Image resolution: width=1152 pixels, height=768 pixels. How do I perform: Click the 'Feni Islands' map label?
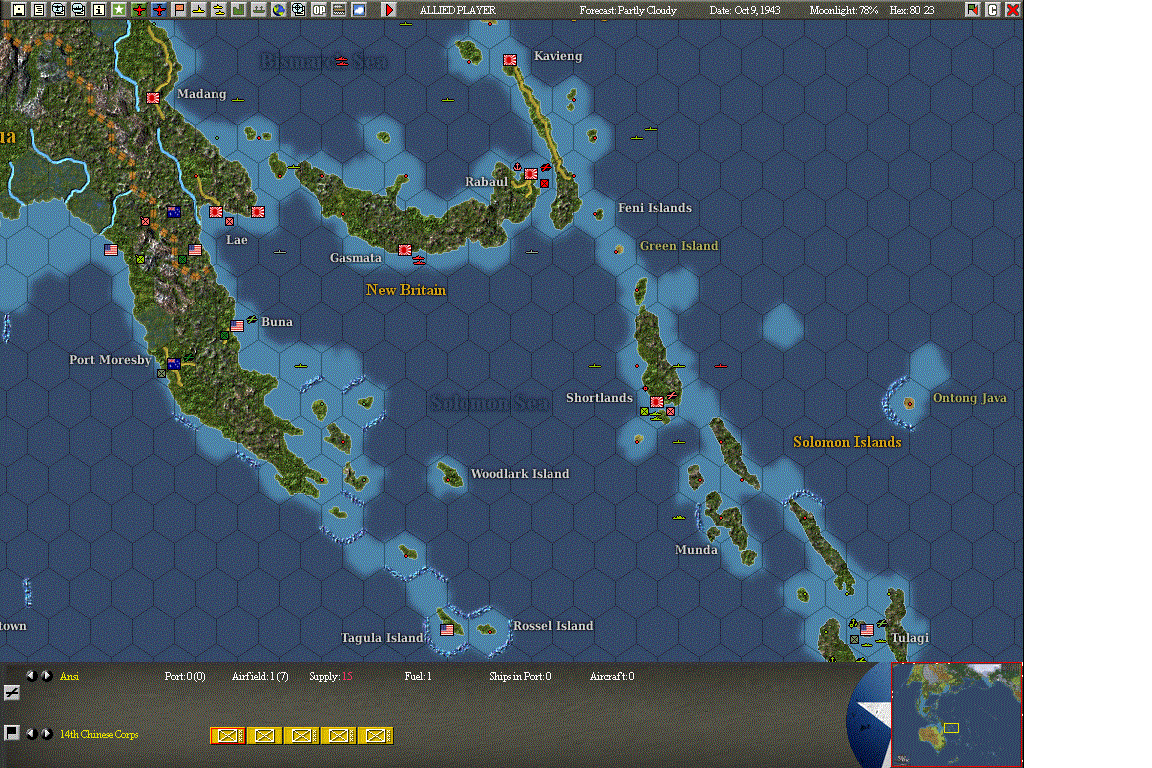coord(655,208)
